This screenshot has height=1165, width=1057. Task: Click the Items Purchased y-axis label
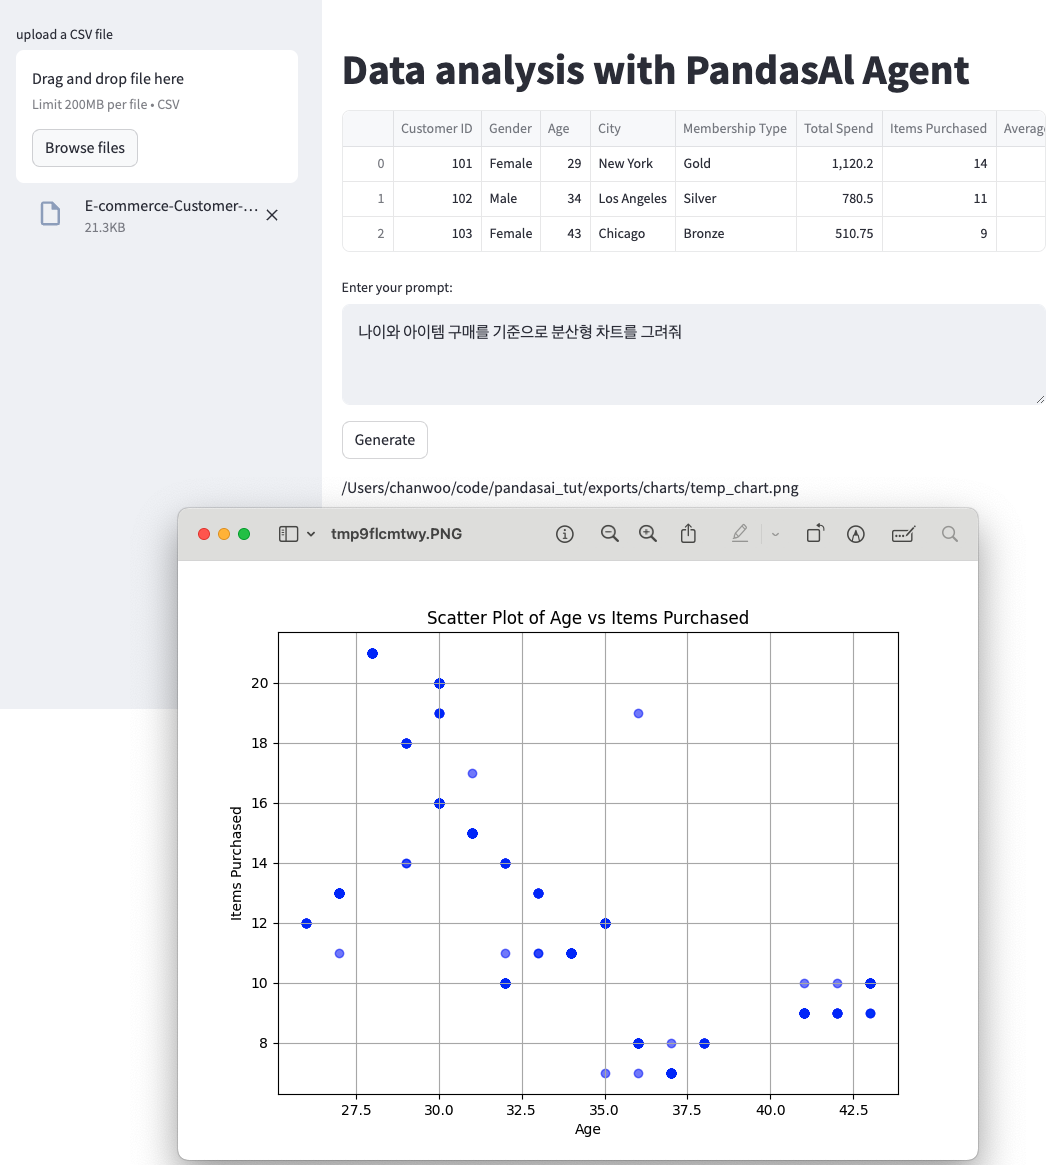point(236,863)
